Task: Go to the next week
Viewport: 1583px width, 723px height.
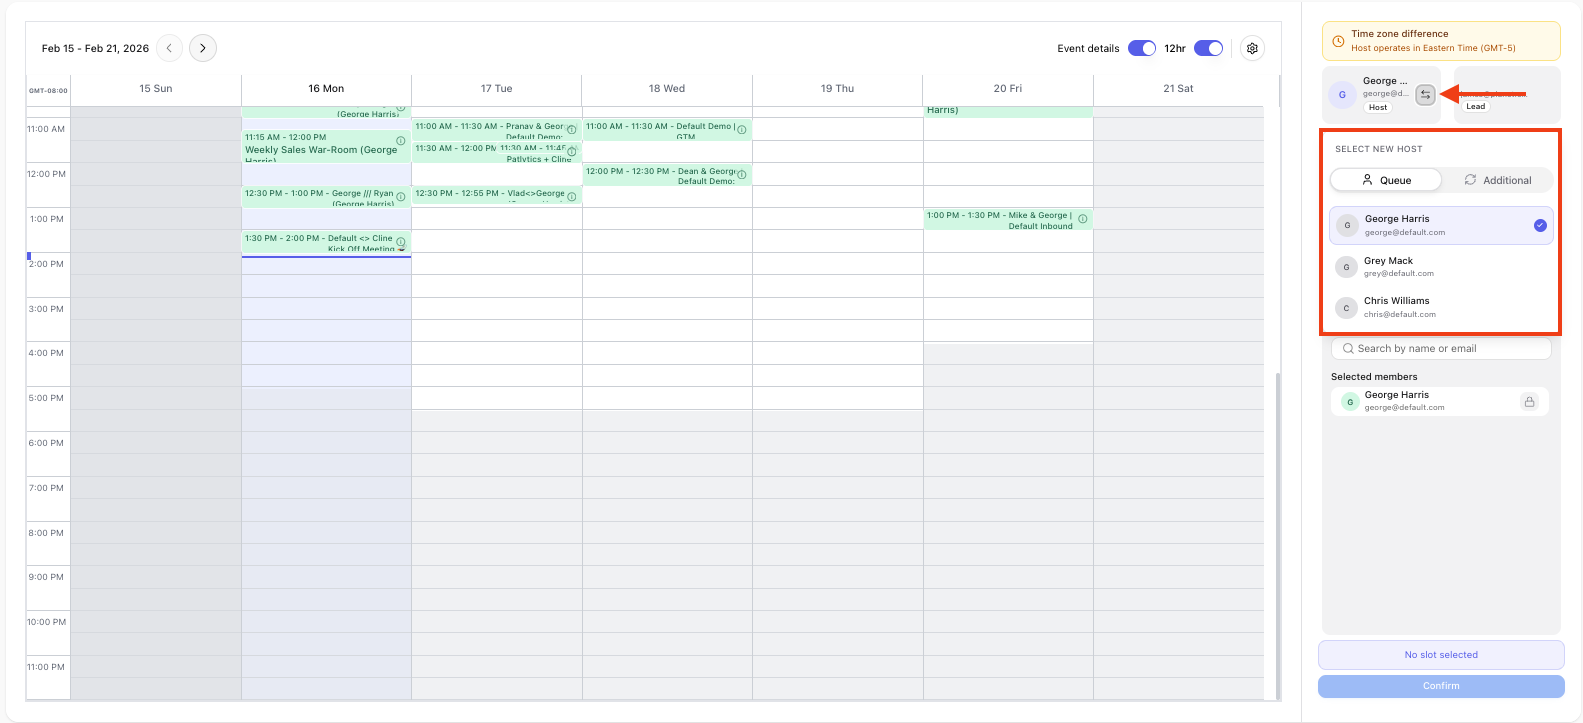Action: [x=203, y=48]
